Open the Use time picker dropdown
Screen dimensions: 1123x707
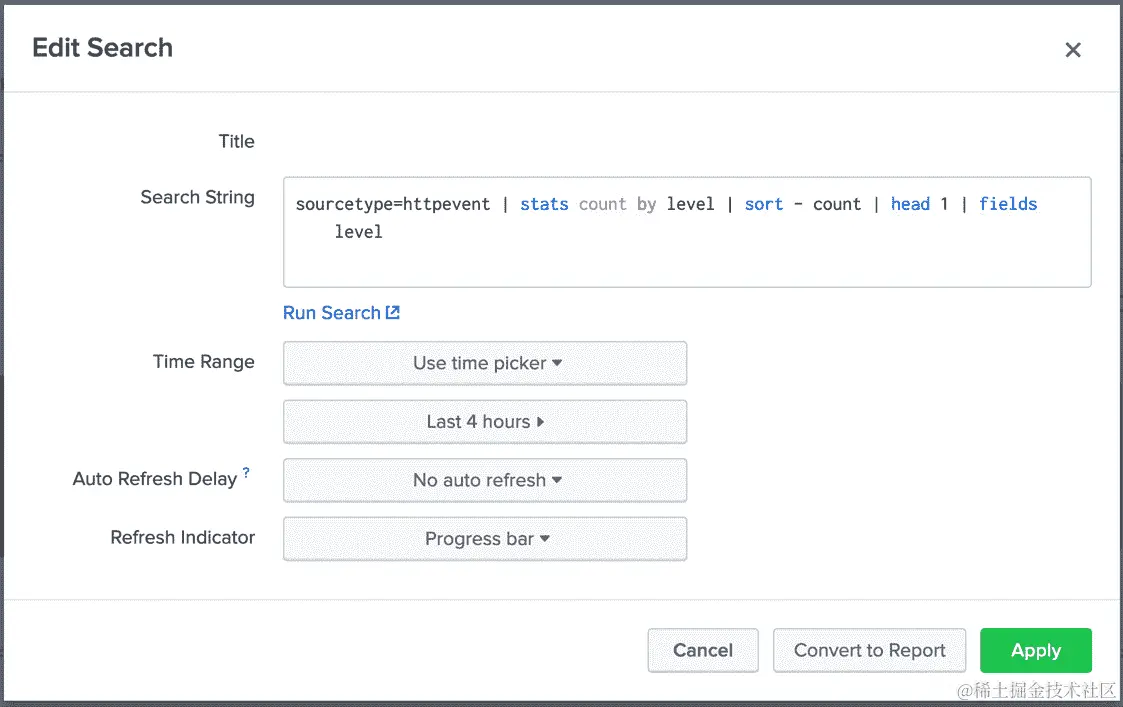tap(485, 363)
